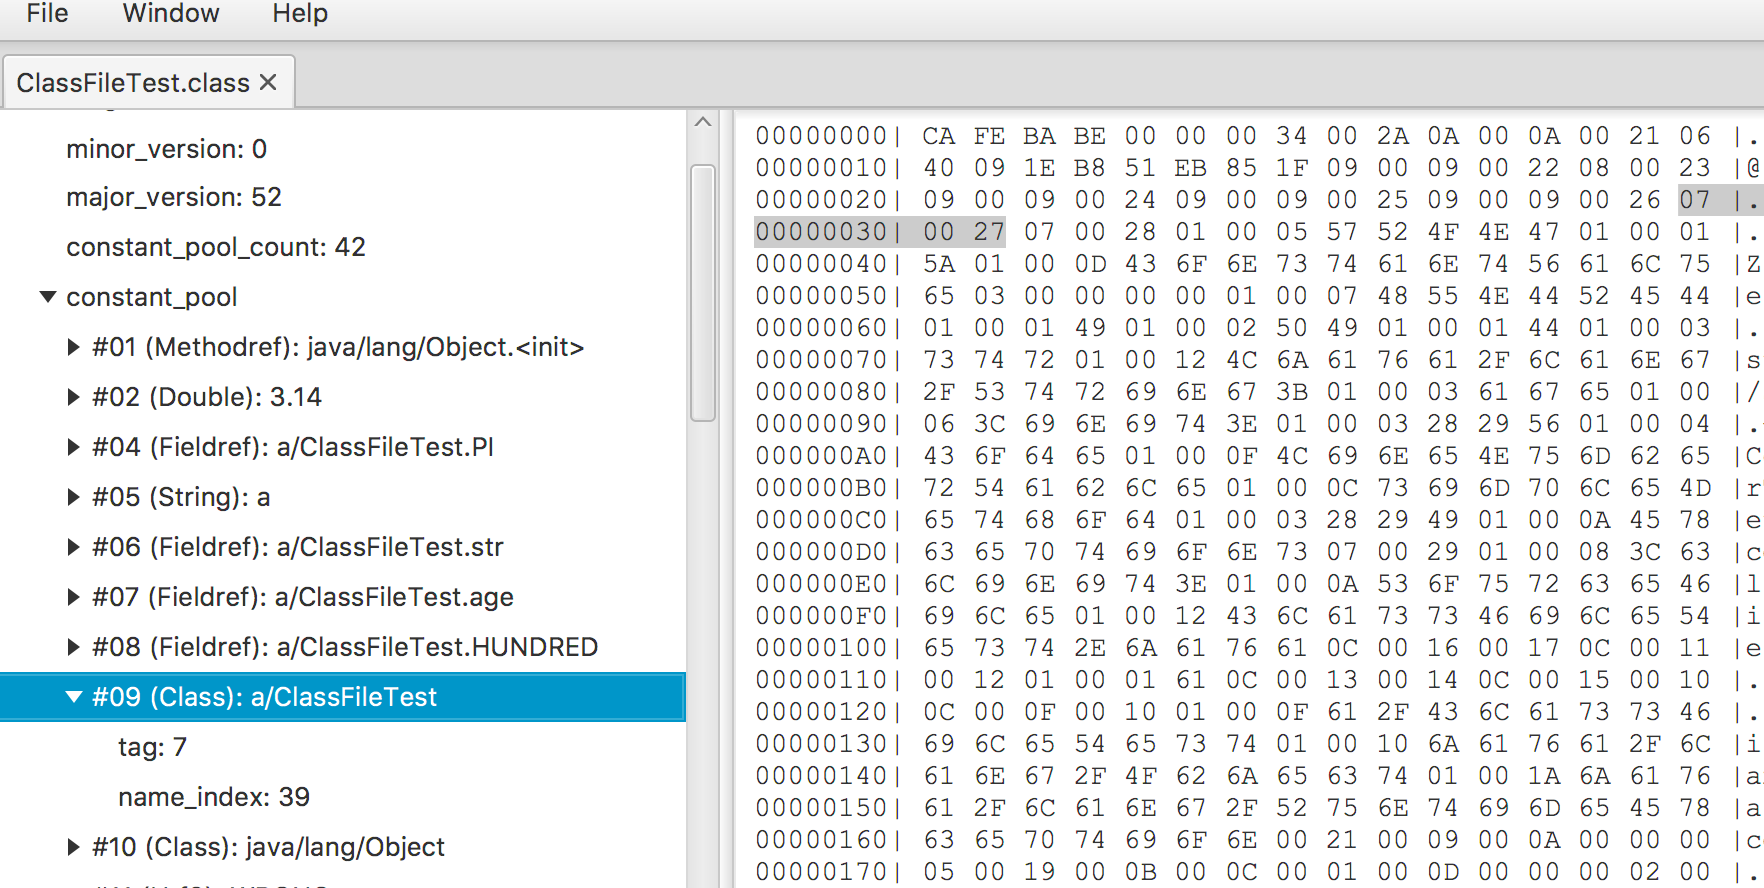Select #04 (Fieldref): a/ClassFileTest.PI row
The width and height of the screenshot is (1764, 888).
point(343,447)
